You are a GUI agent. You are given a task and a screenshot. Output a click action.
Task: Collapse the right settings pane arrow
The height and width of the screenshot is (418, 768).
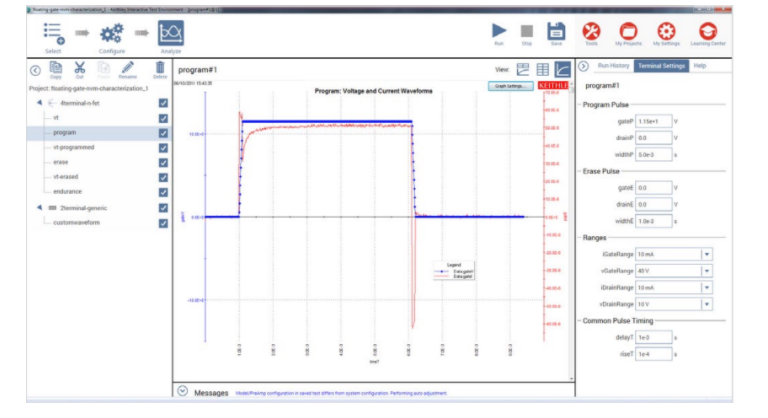(x=583, y=66)
